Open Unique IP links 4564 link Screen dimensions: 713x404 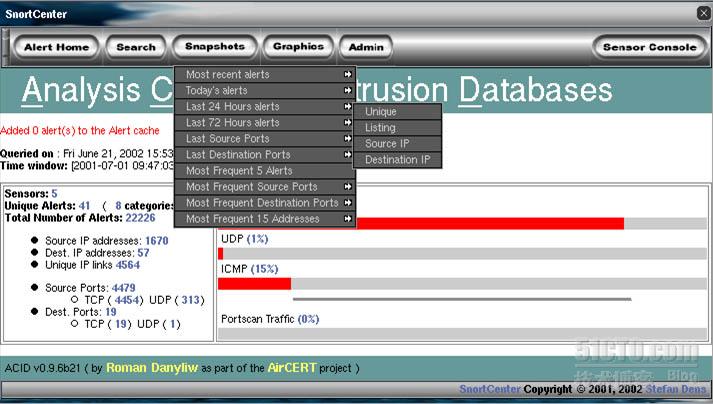(128, 265)
